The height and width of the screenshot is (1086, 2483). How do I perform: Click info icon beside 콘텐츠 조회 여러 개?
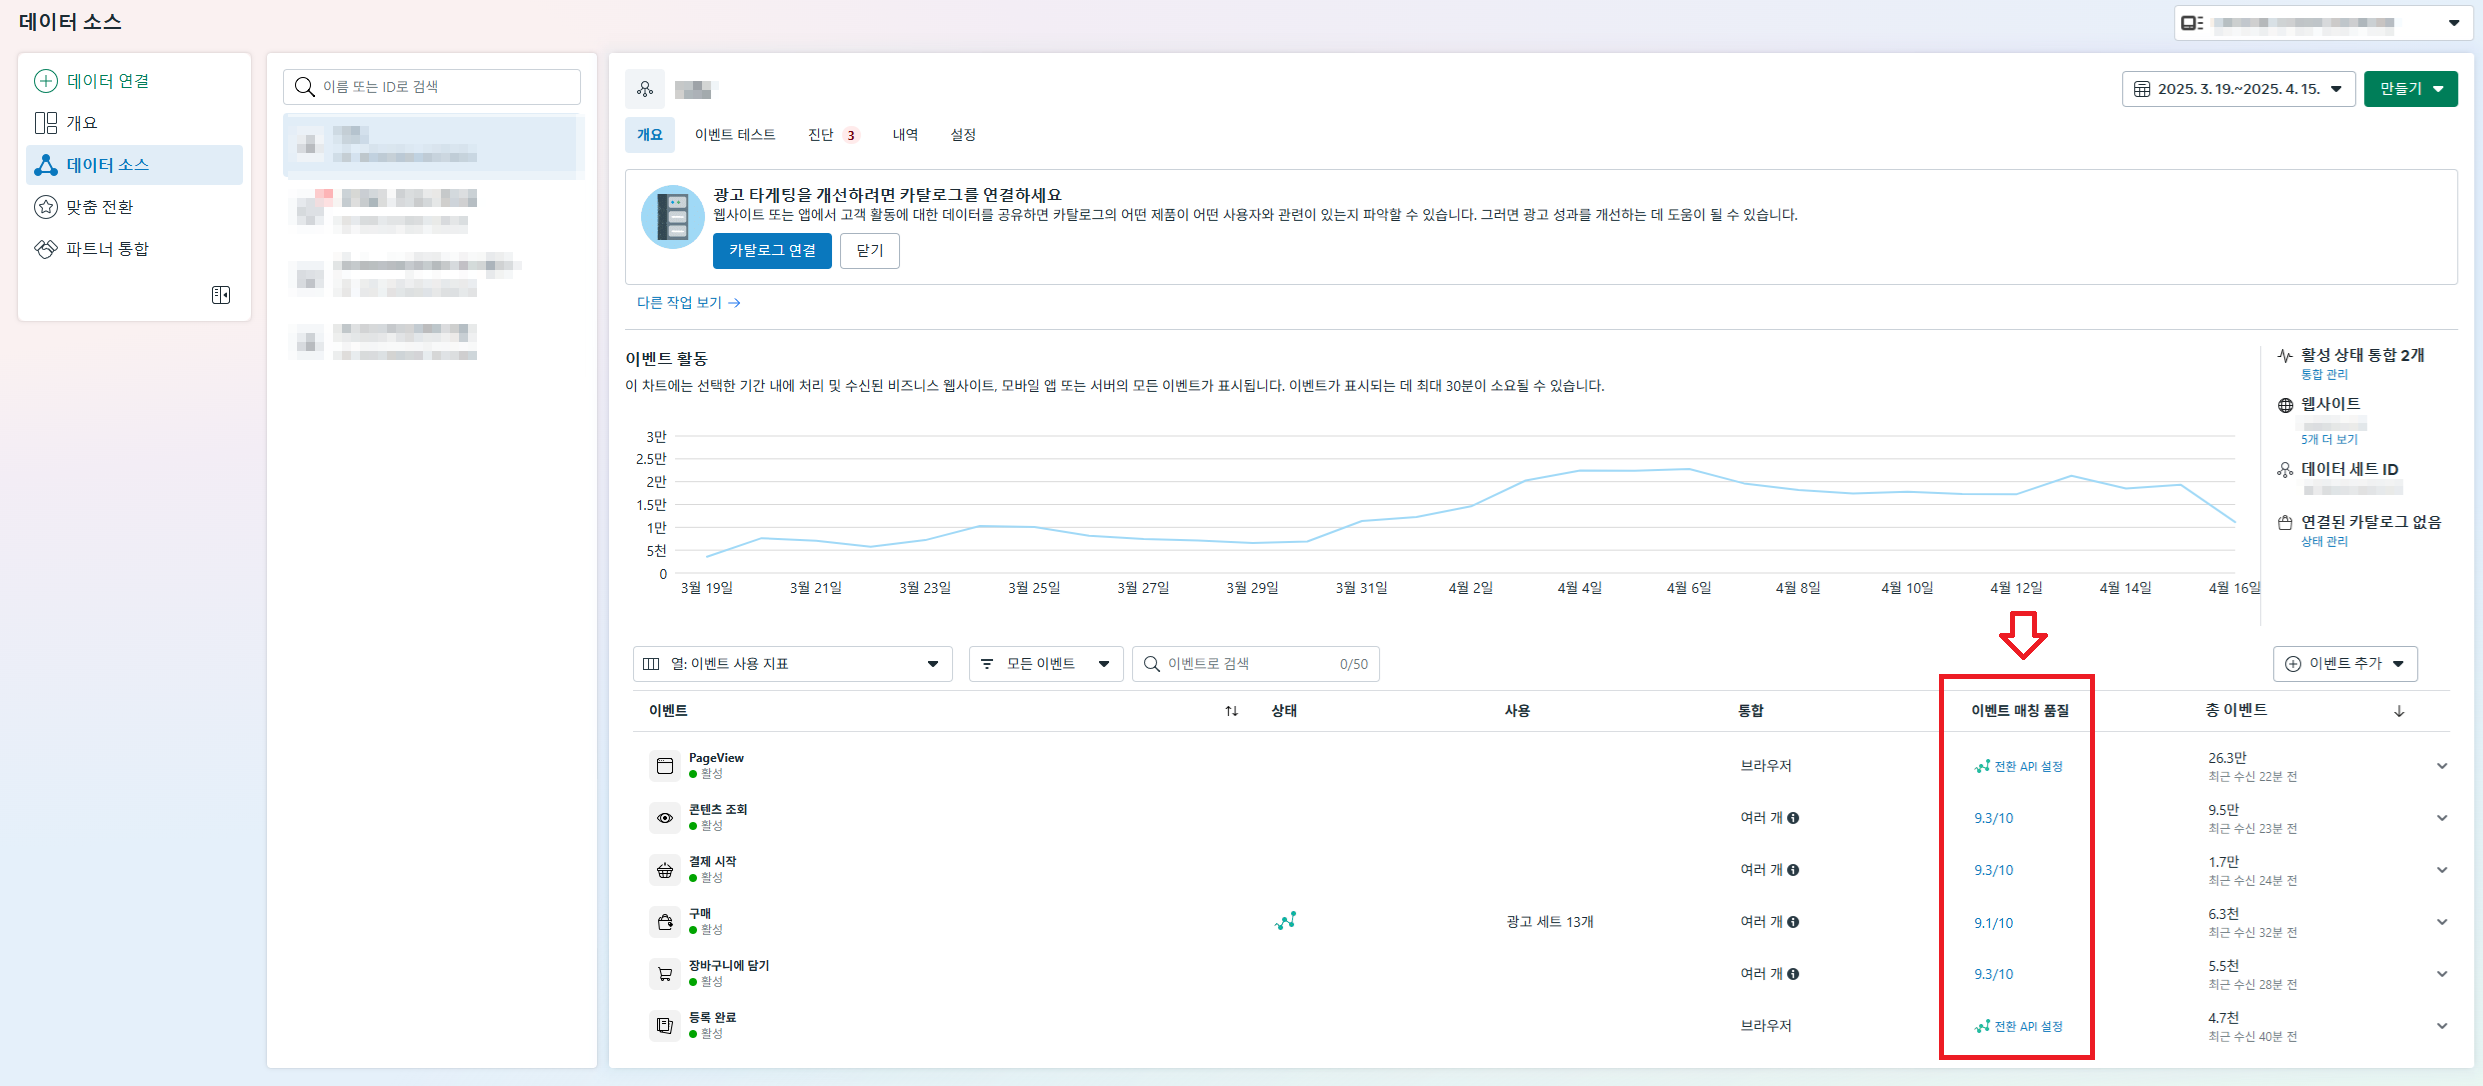1793,818
